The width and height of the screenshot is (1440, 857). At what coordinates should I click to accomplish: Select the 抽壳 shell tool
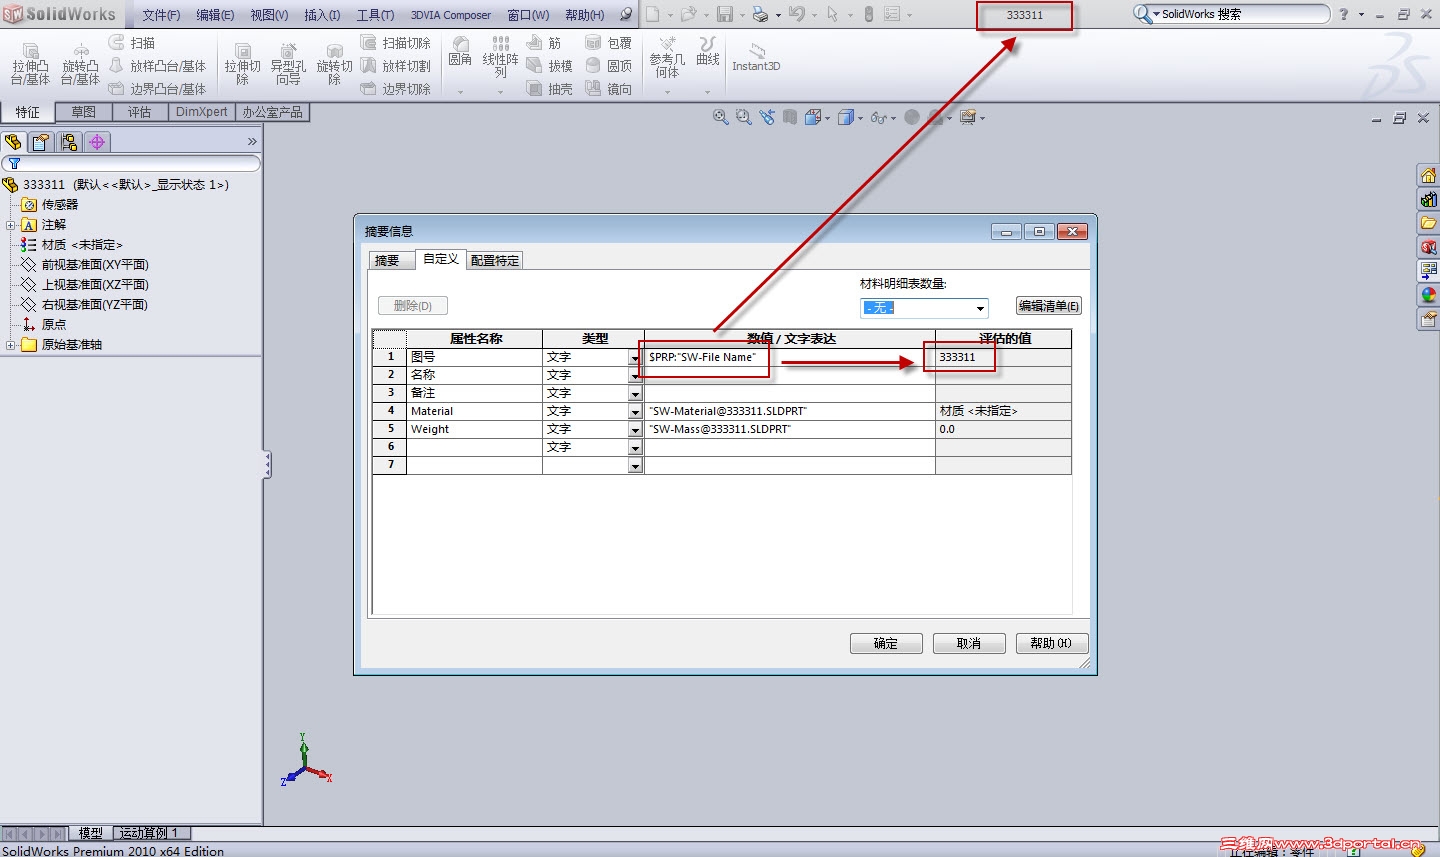coord(550,89)
